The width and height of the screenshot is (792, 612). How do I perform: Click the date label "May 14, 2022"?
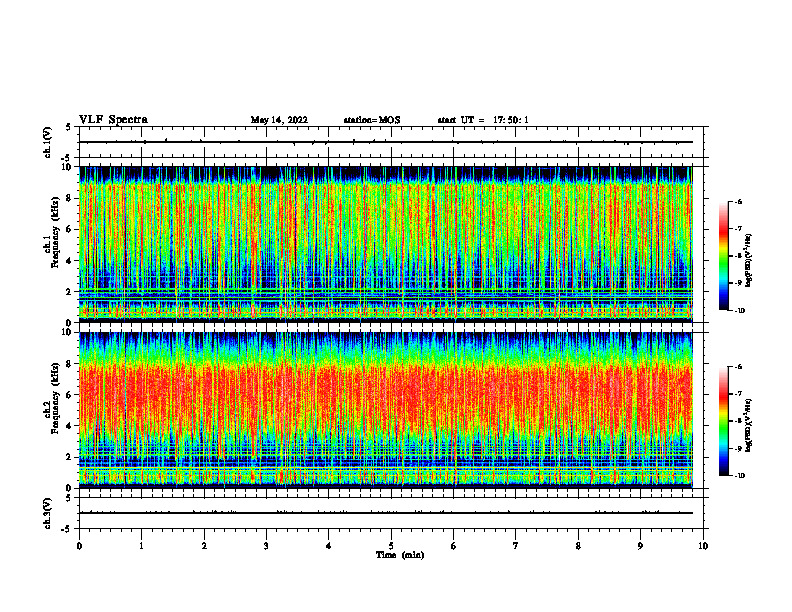pos(279,120)
